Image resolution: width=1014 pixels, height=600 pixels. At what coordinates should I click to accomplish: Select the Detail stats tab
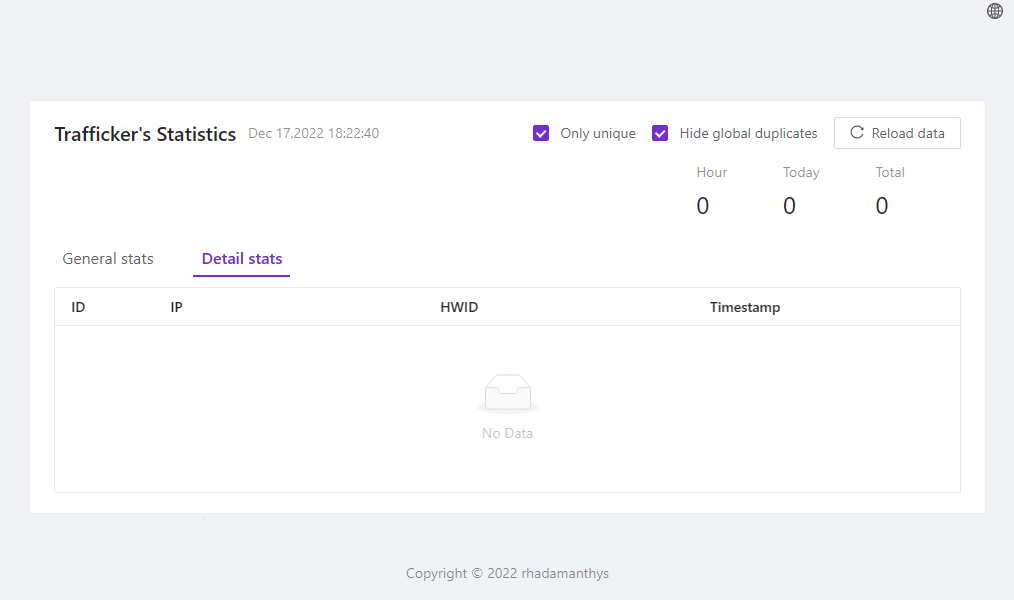(242, 259)
